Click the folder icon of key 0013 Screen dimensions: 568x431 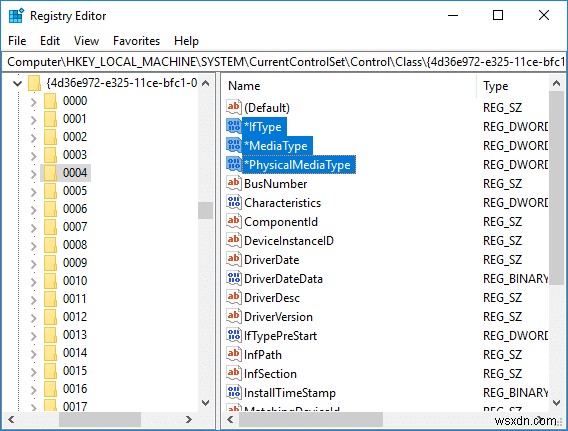pyautogui.click(x=50, y=335)
